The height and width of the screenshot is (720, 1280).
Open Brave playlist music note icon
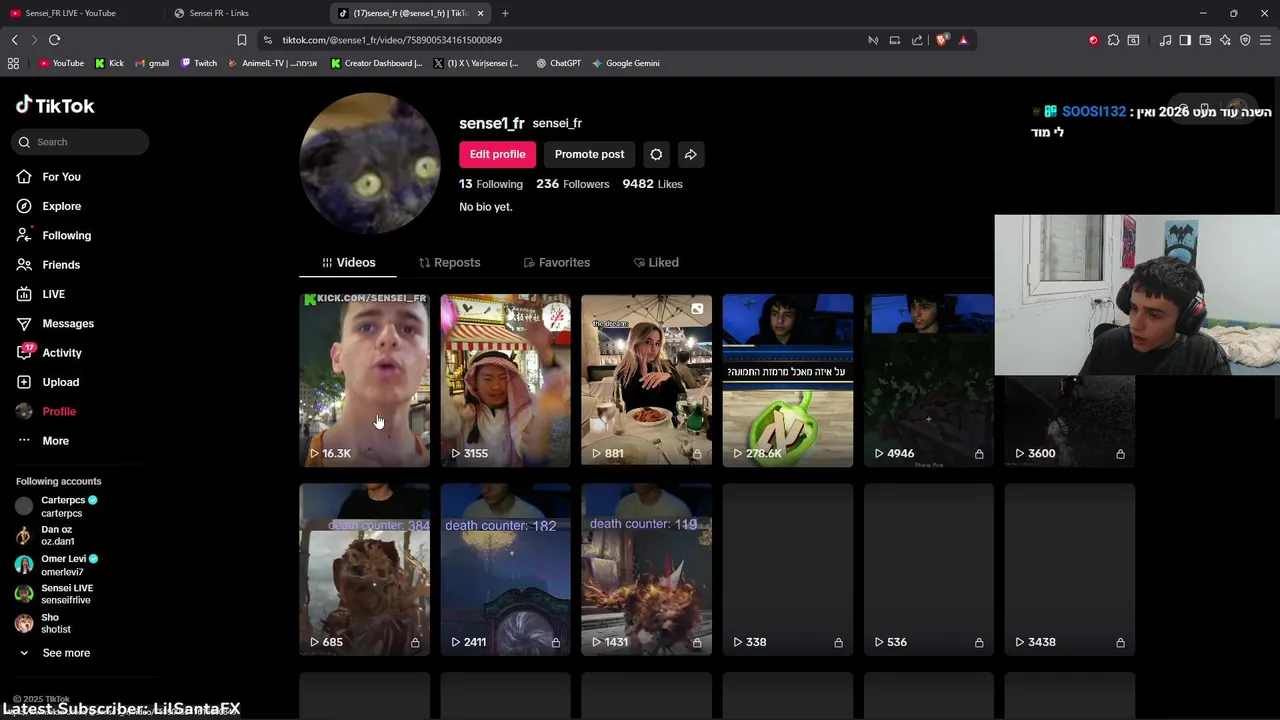tap(1165, 40)
